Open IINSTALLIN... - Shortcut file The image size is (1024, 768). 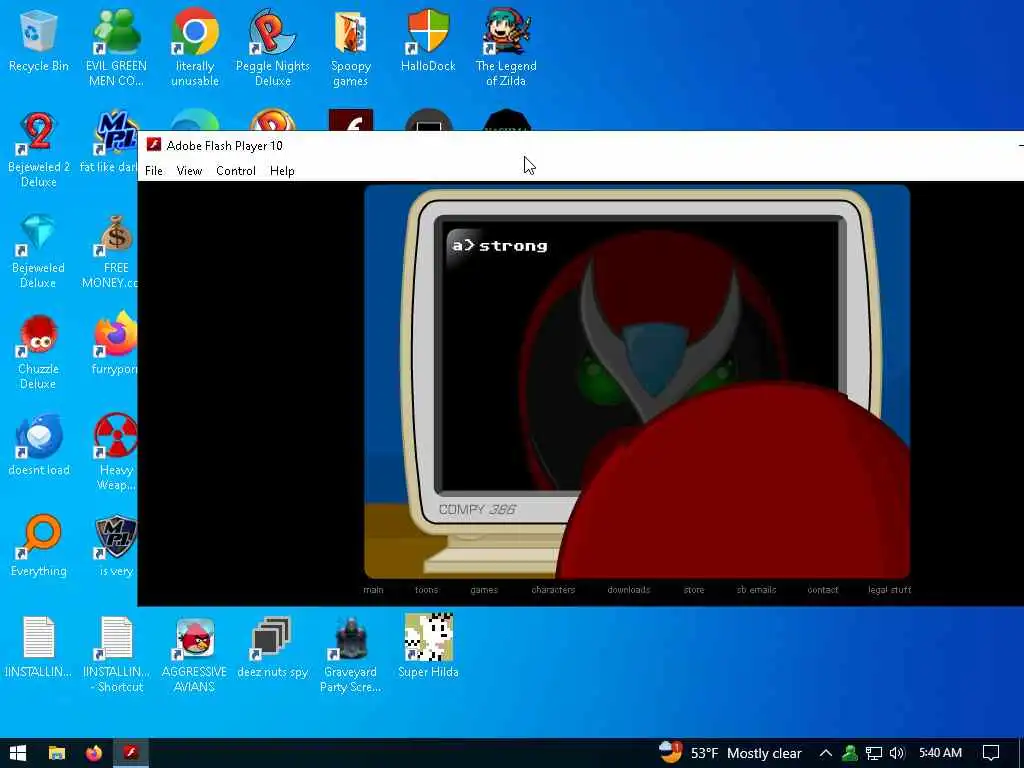point(116,654)
